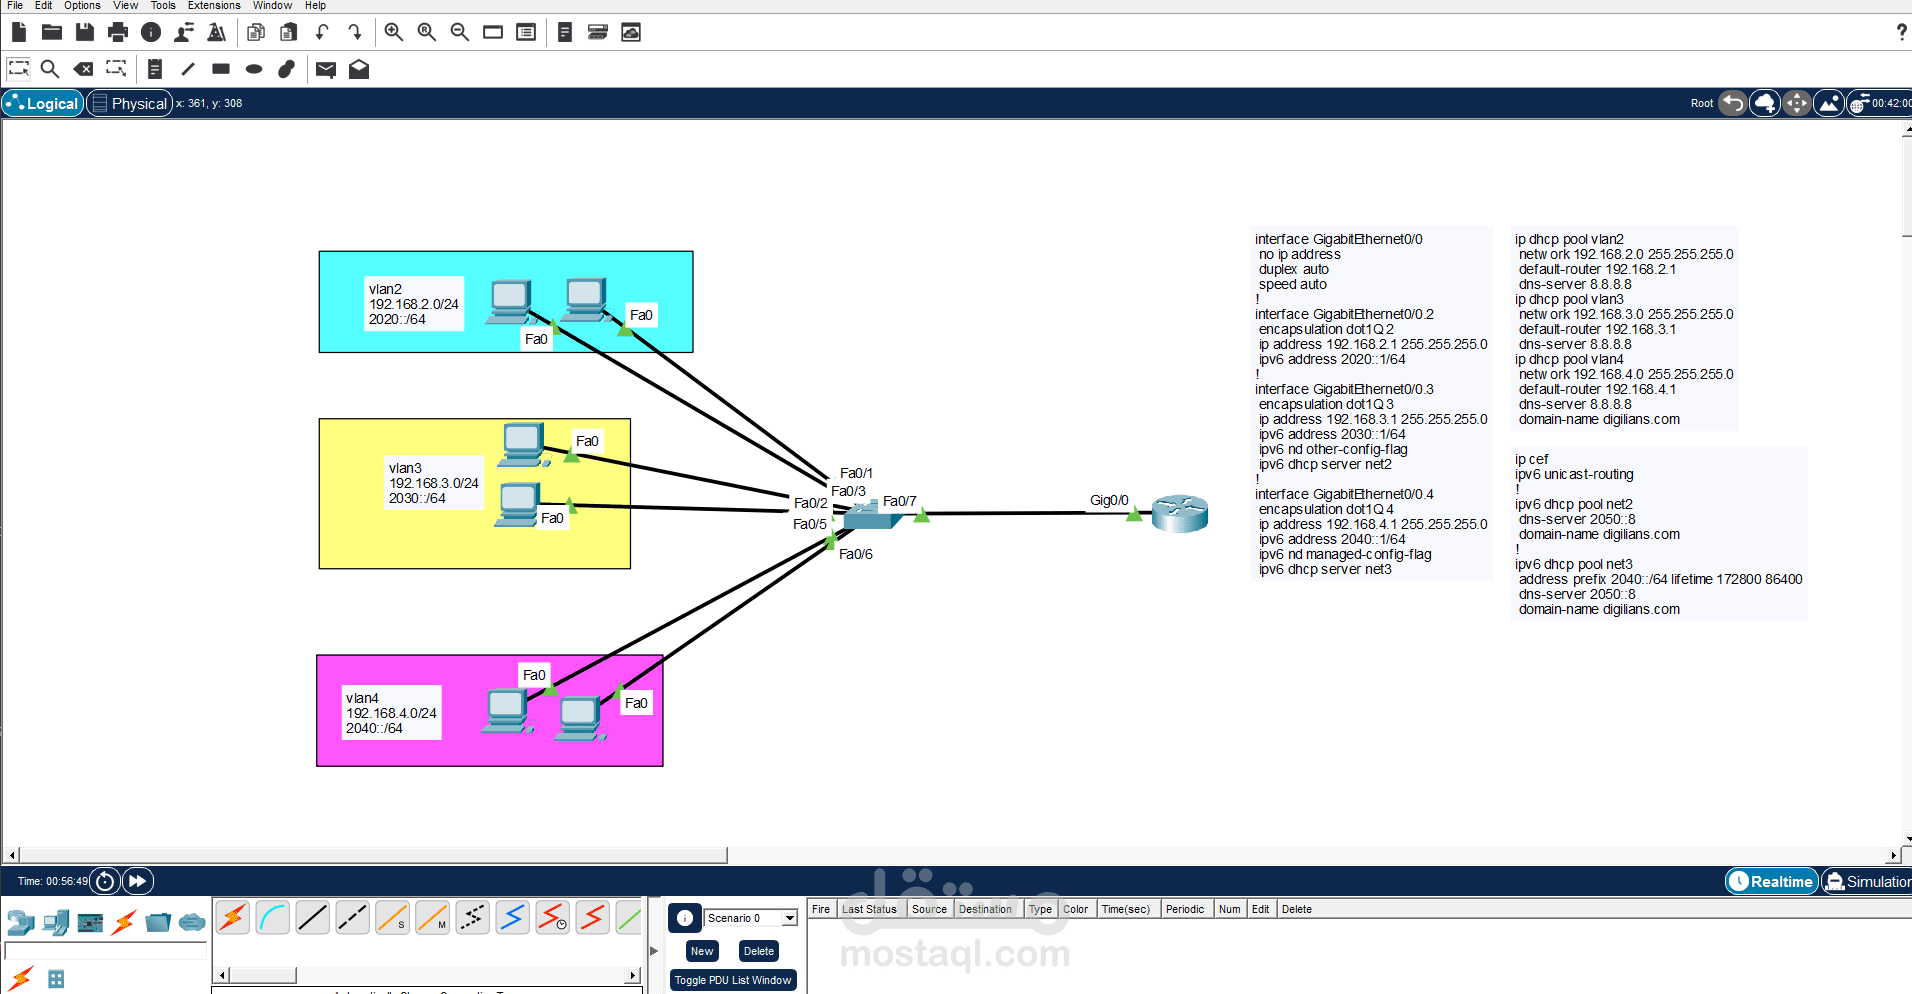
Task: Add a Complex PDU
Action: point(359,69)
